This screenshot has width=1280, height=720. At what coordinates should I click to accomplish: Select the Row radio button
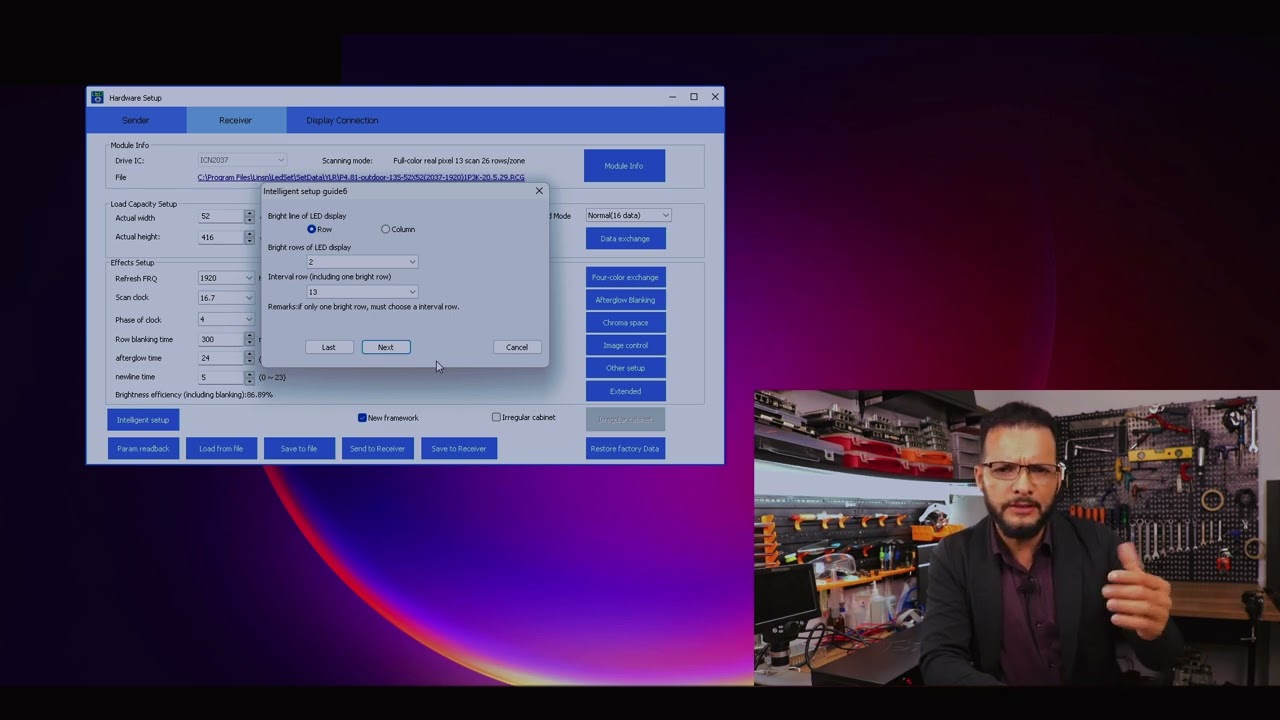point(312,229)
